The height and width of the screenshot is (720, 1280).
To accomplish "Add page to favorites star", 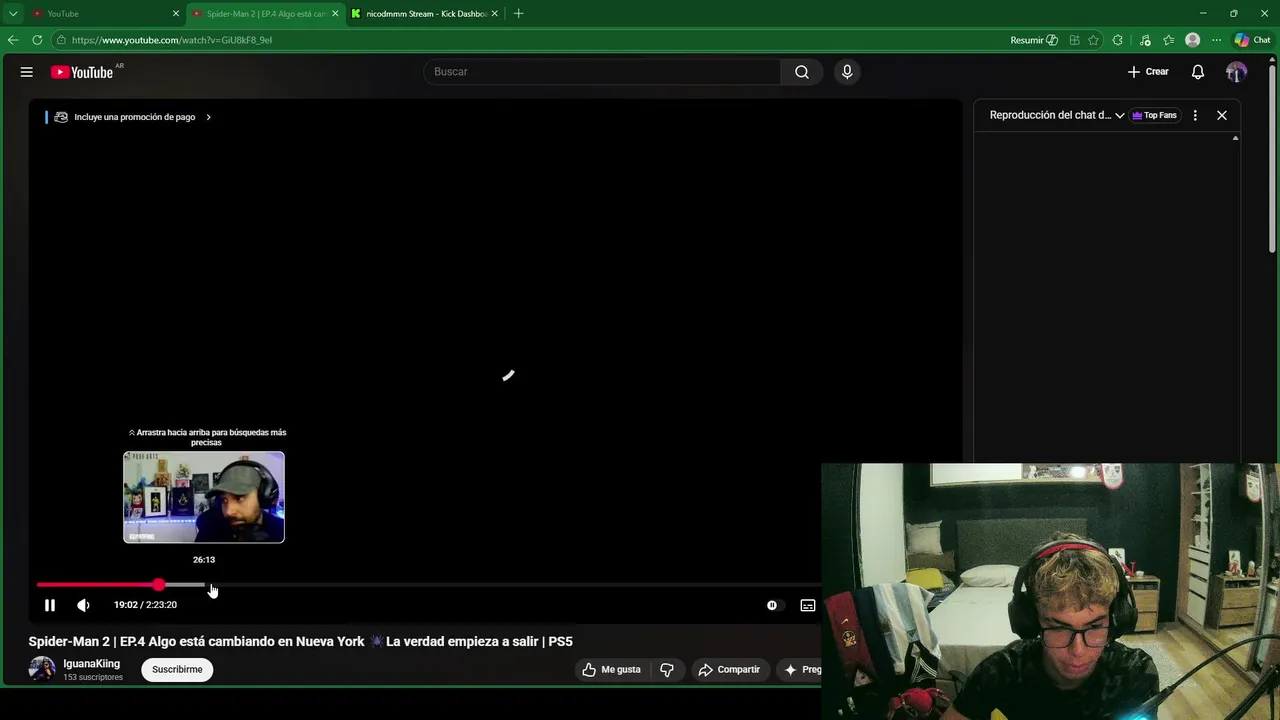I will 1093,40.
